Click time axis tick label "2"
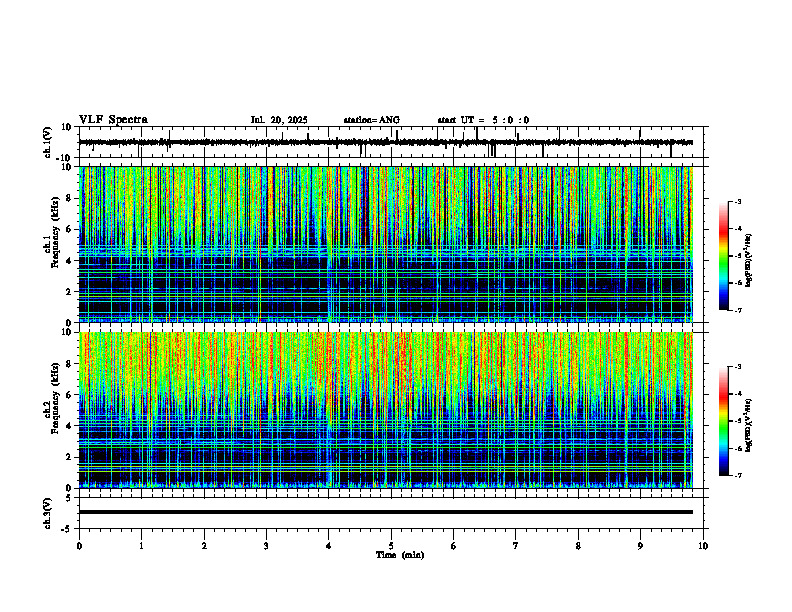 204,546
